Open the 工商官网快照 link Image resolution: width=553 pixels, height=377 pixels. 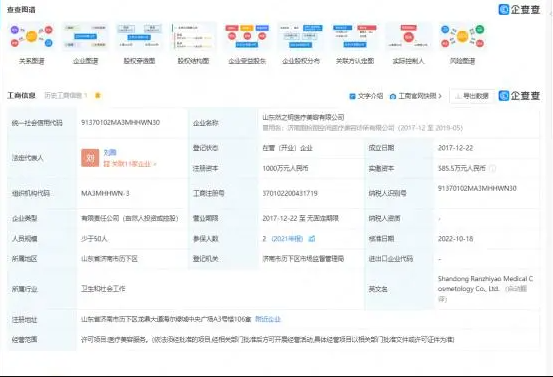click(x=420, y=96)
